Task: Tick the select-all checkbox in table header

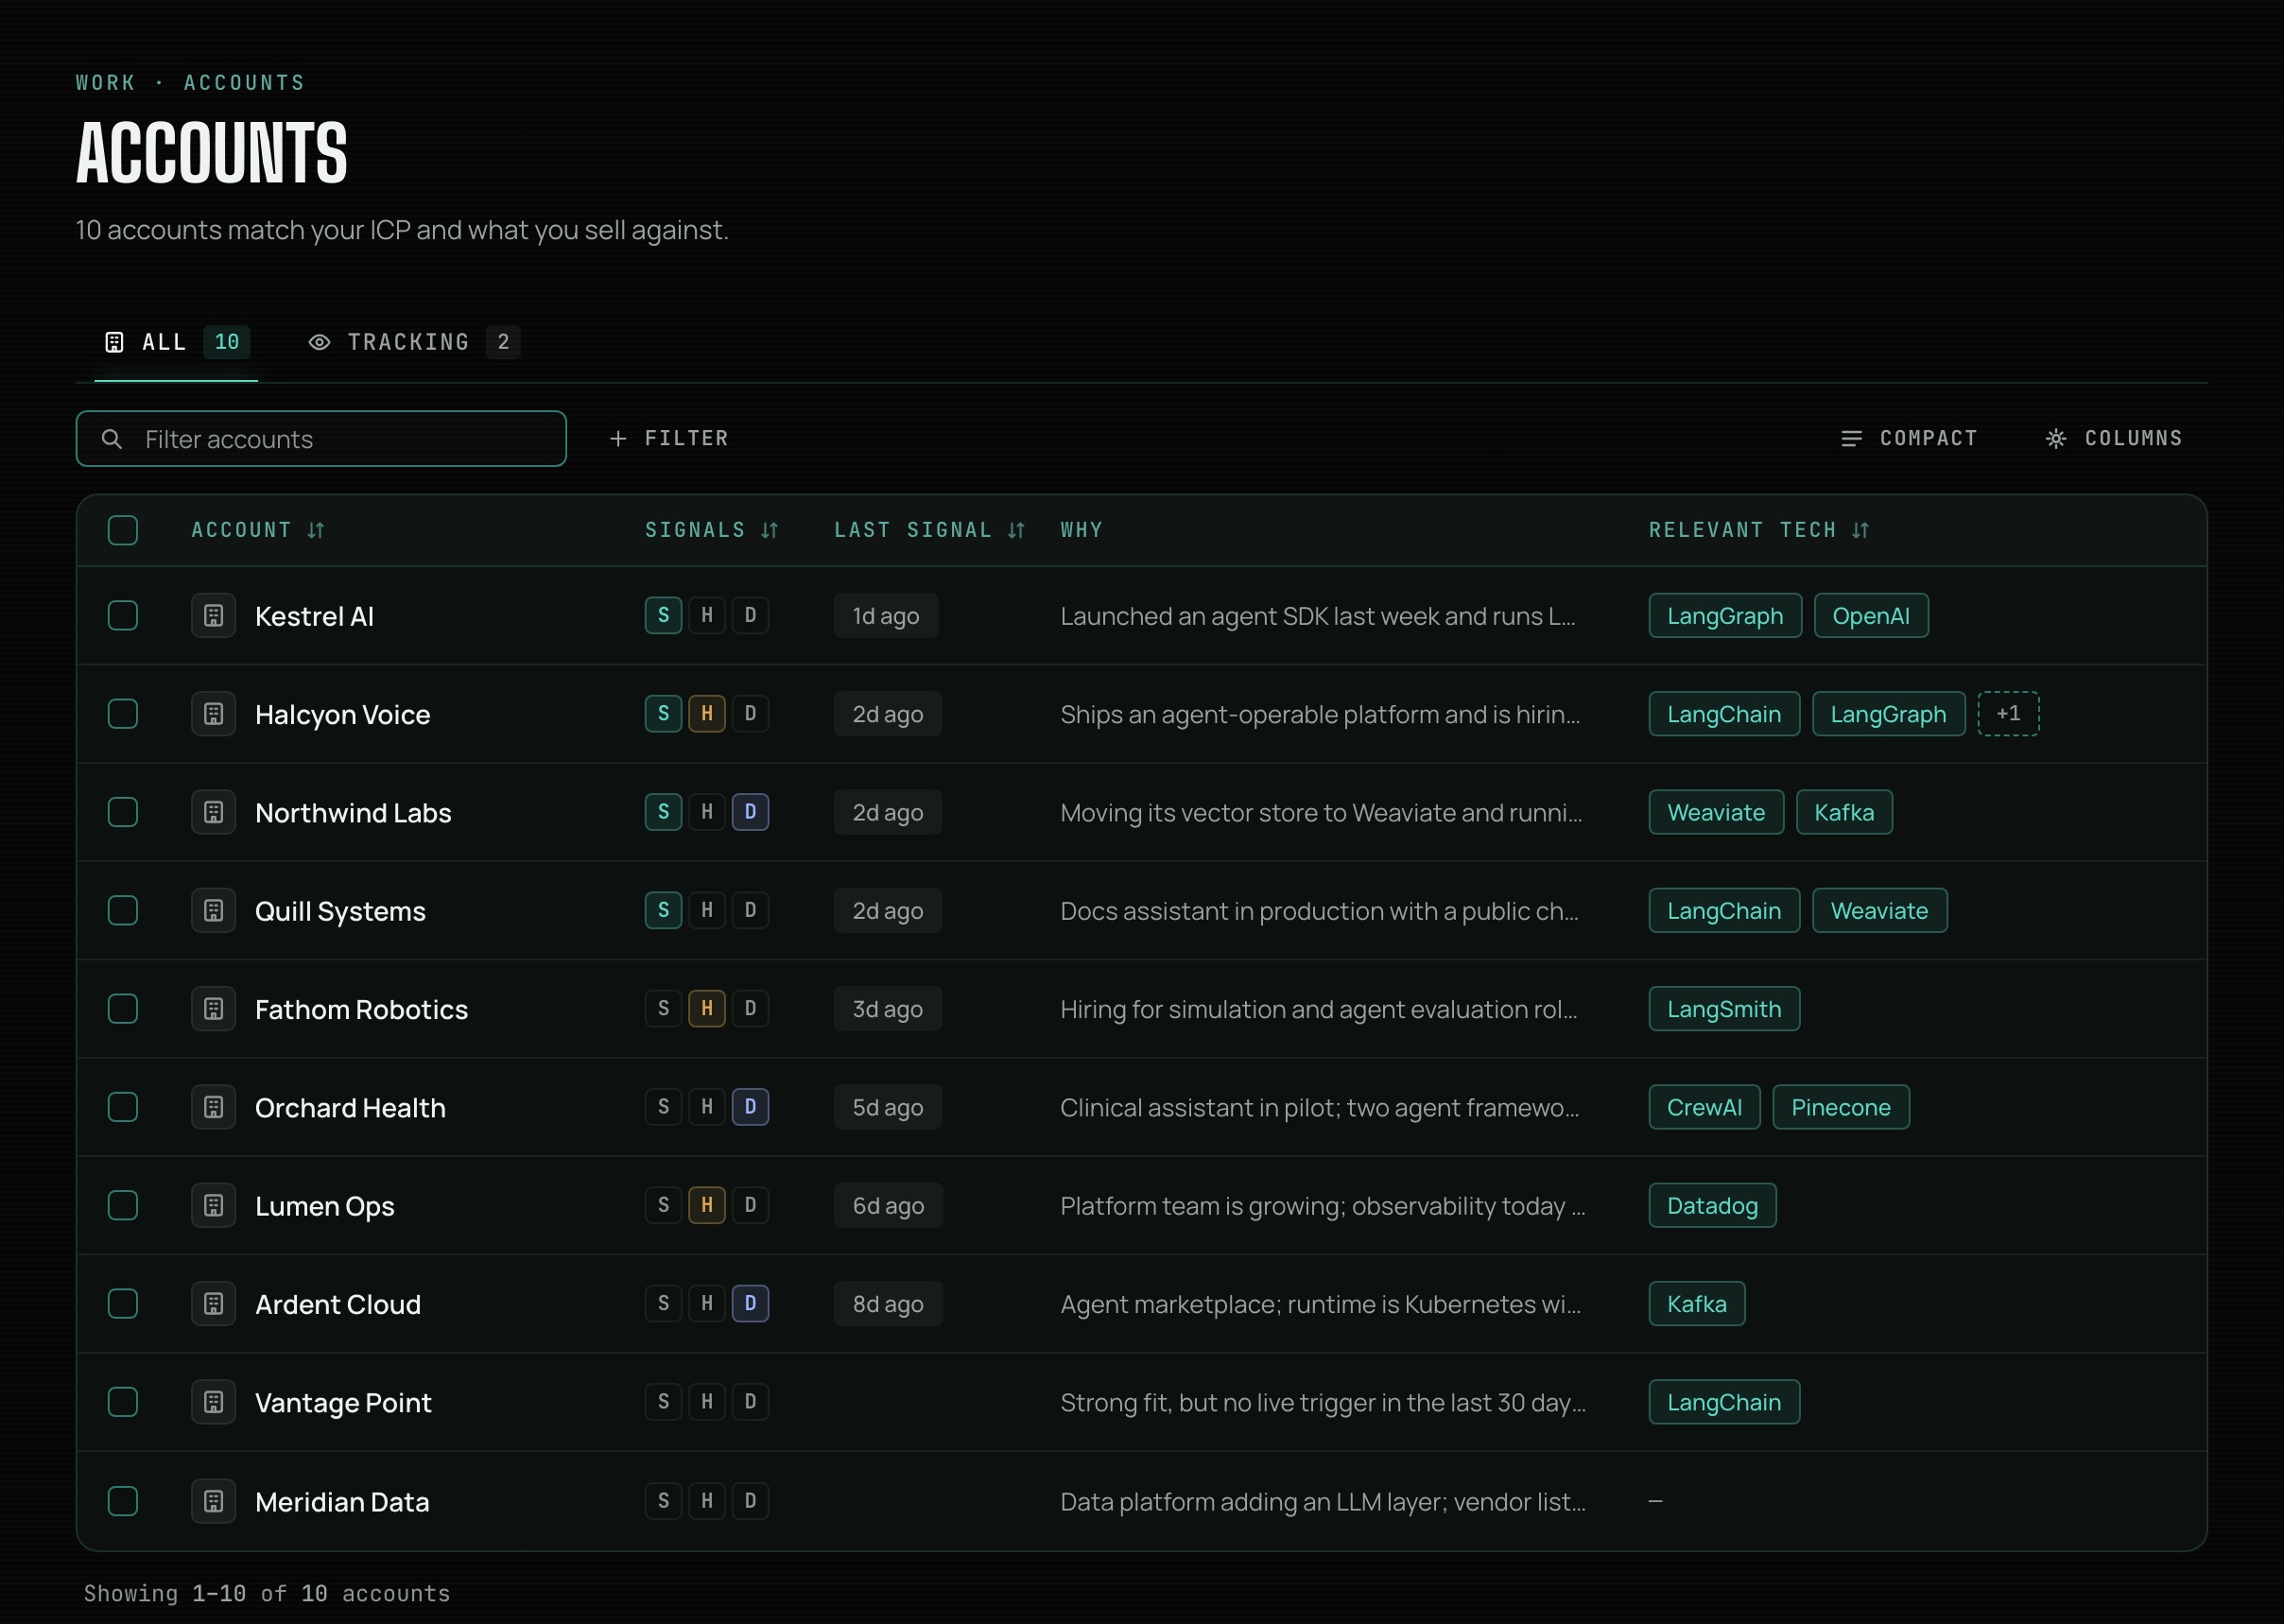Action: point(123,530)
